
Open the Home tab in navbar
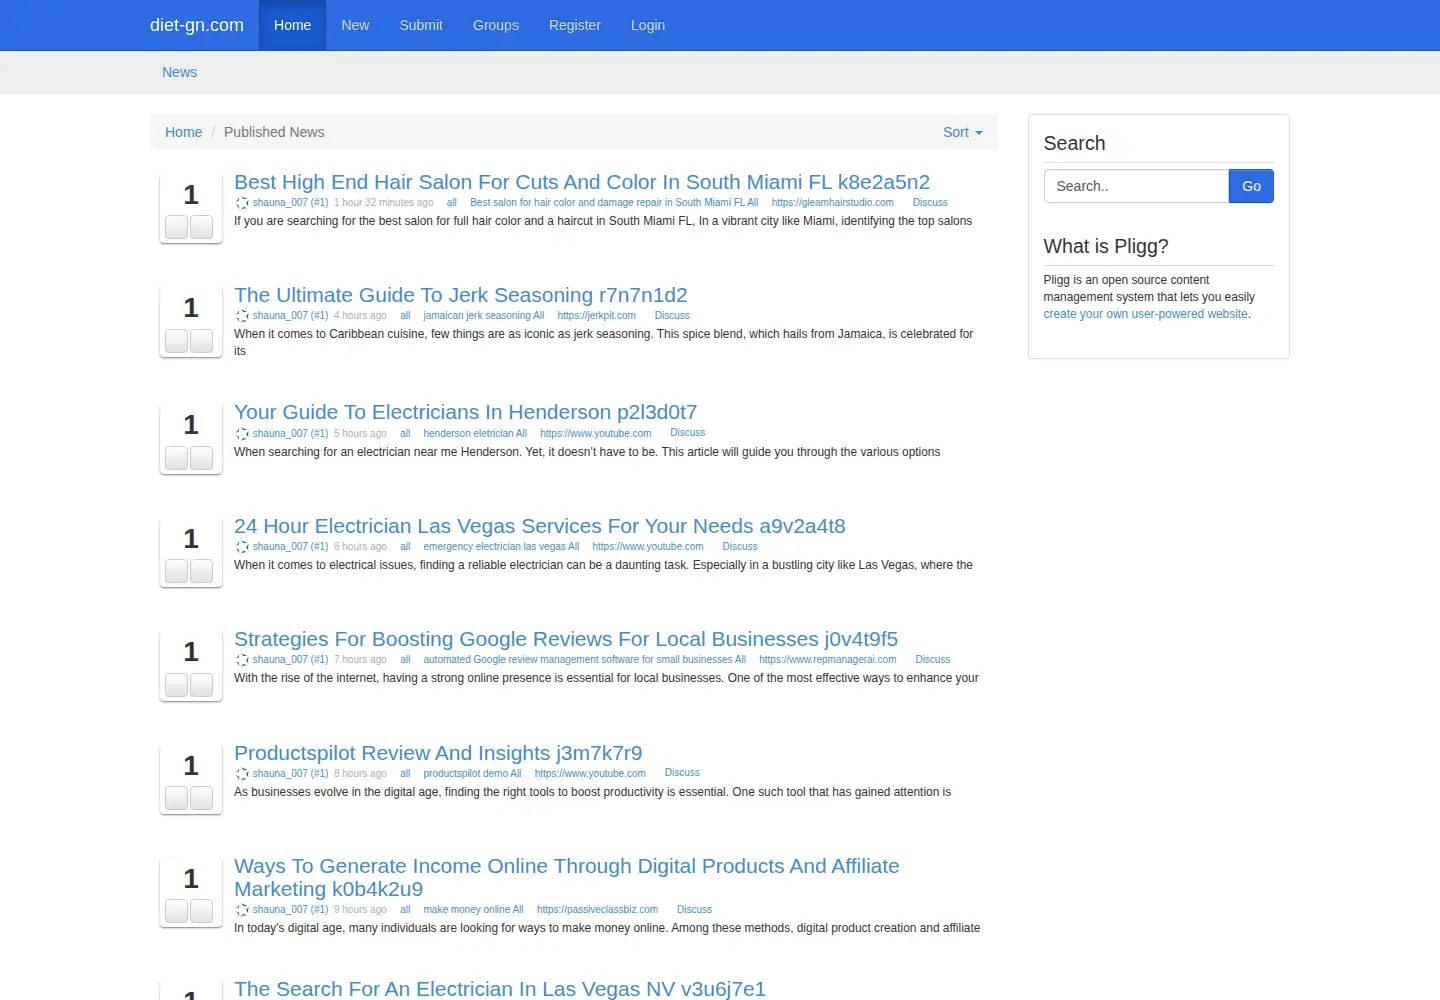click(x=292, y=25)
